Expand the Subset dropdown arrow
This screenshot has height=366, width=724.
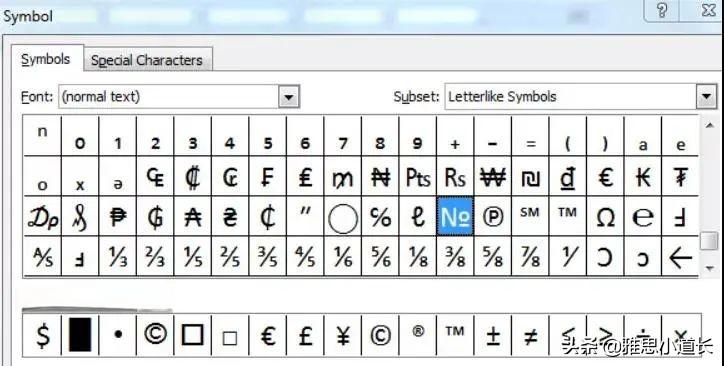click(706, 97)
